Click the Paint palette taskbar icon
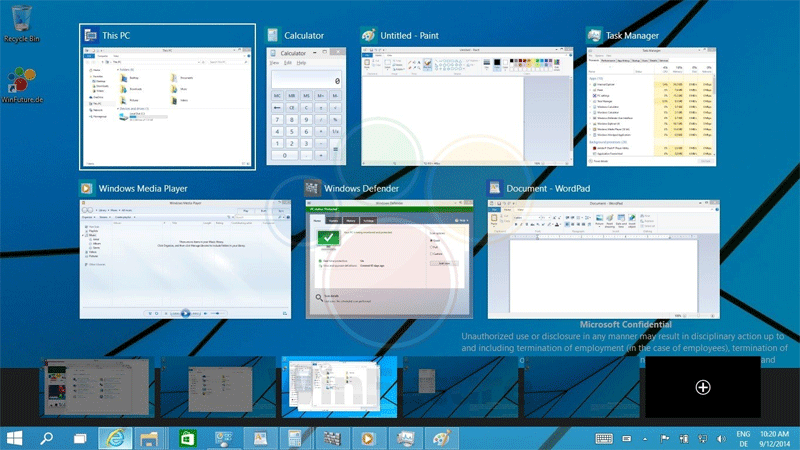 pyautogui.click(x=439, y=438)
